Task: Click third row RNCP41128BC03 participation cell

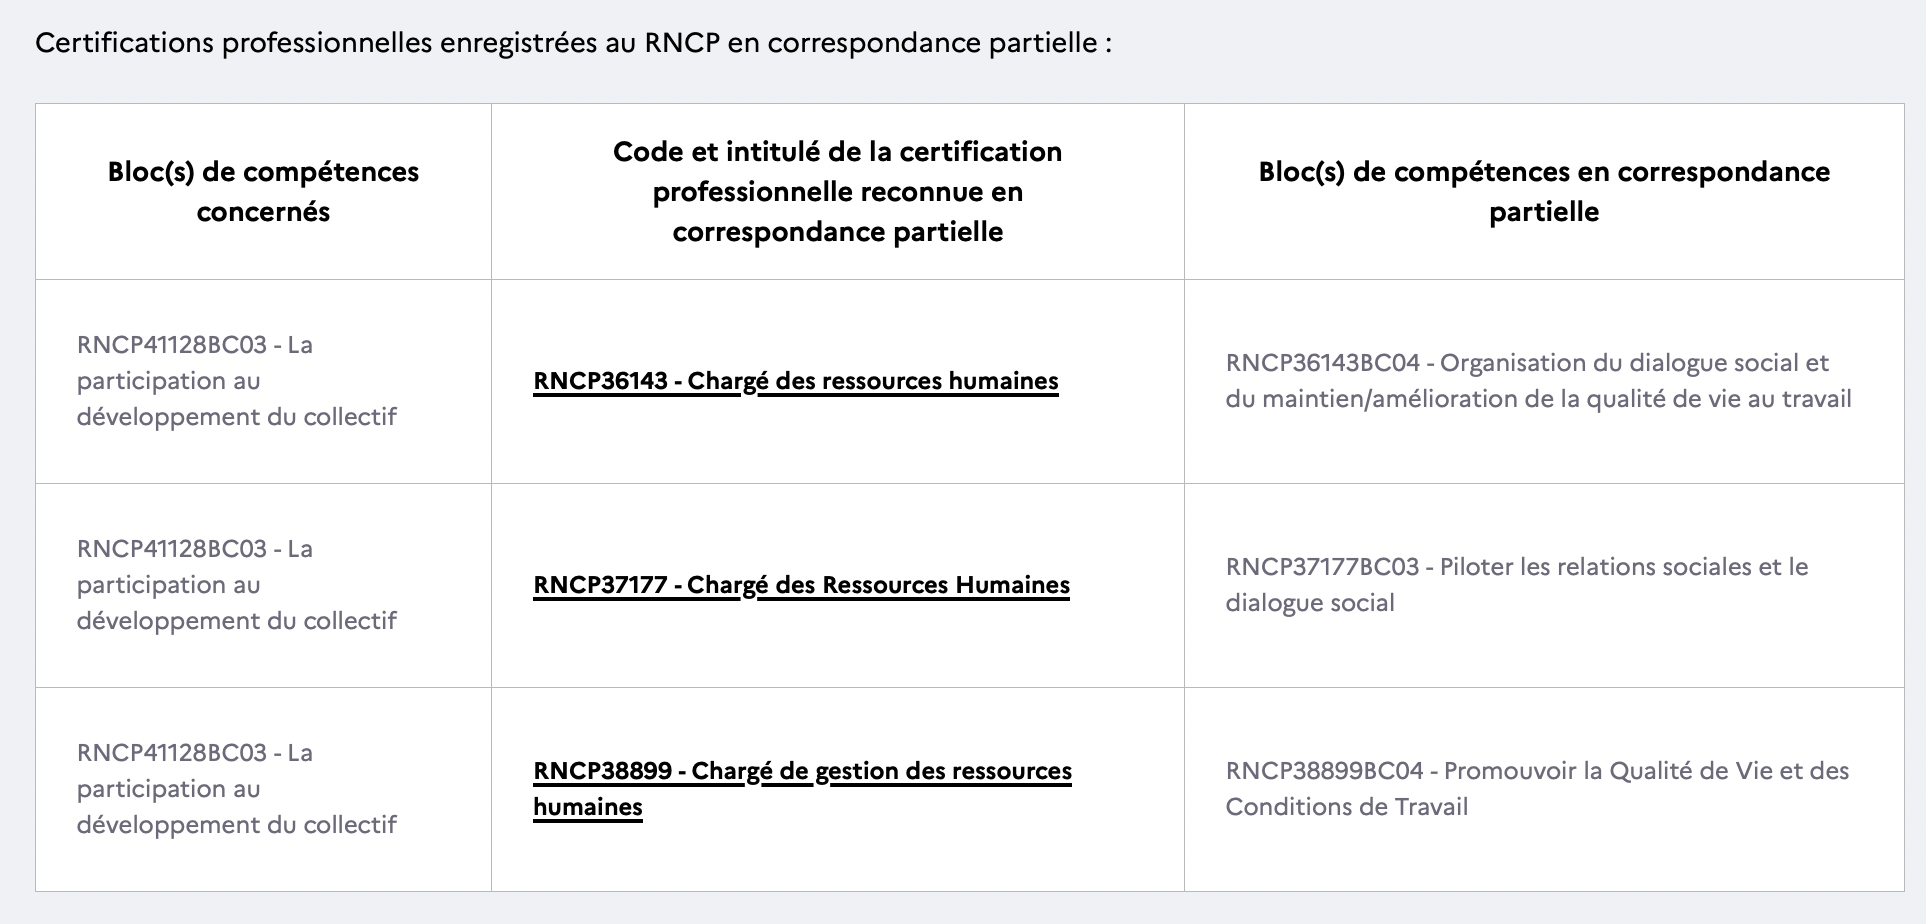Action: 237,789
